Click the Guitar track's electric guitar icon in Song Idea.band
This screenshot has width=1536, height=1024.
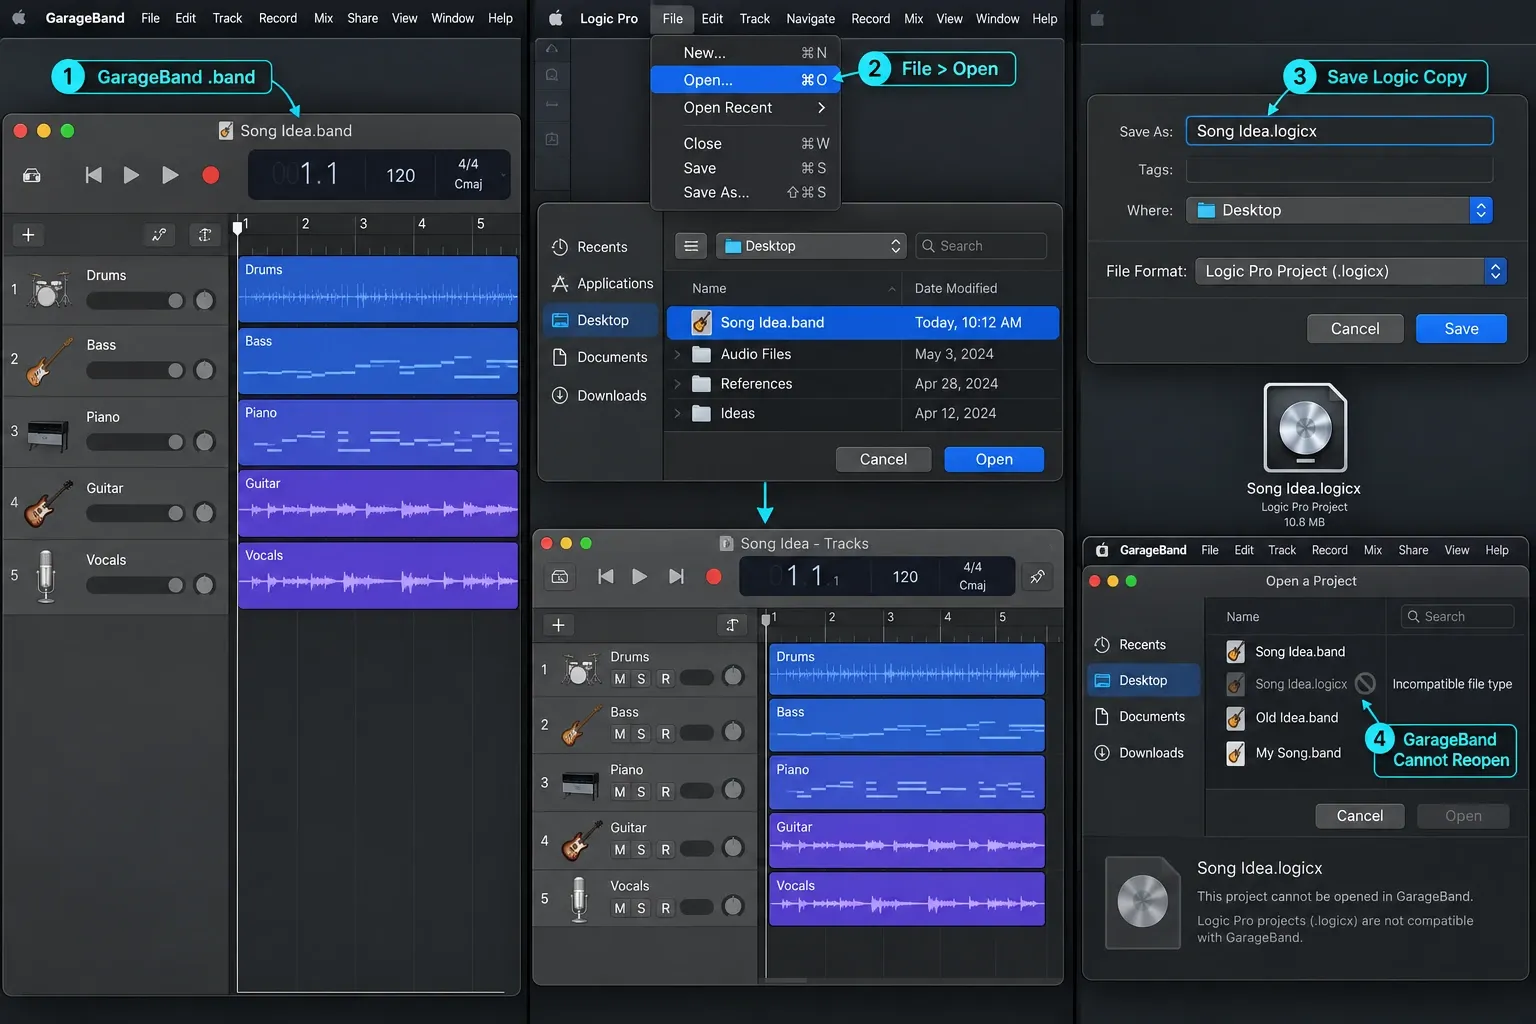[x=49, y=504]
